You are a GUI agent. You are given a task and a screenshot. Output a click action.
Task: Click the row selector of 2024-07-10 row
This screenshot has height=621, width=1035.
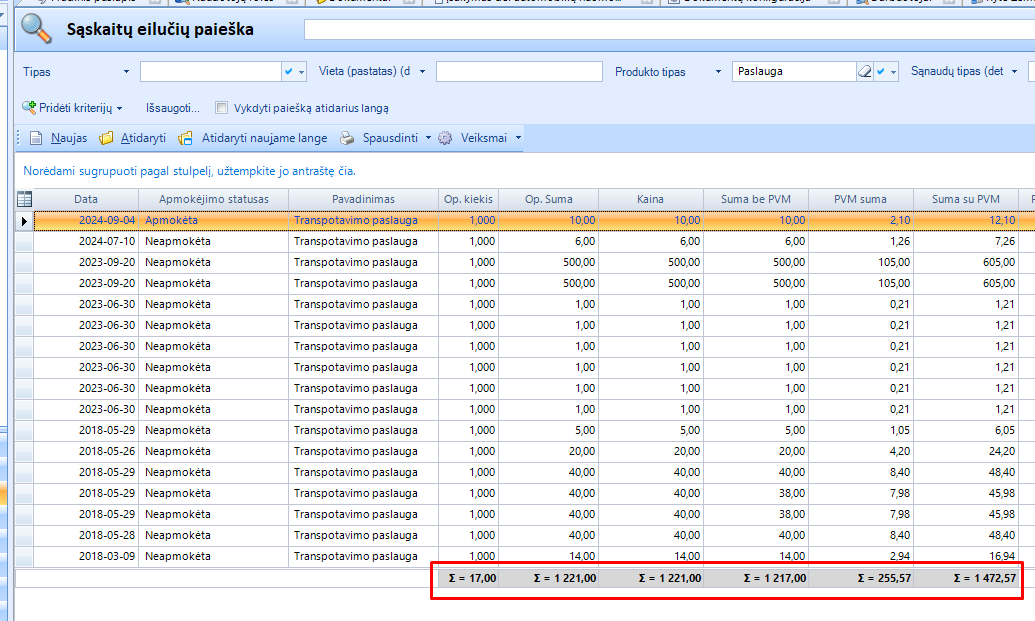click(24, 242)
